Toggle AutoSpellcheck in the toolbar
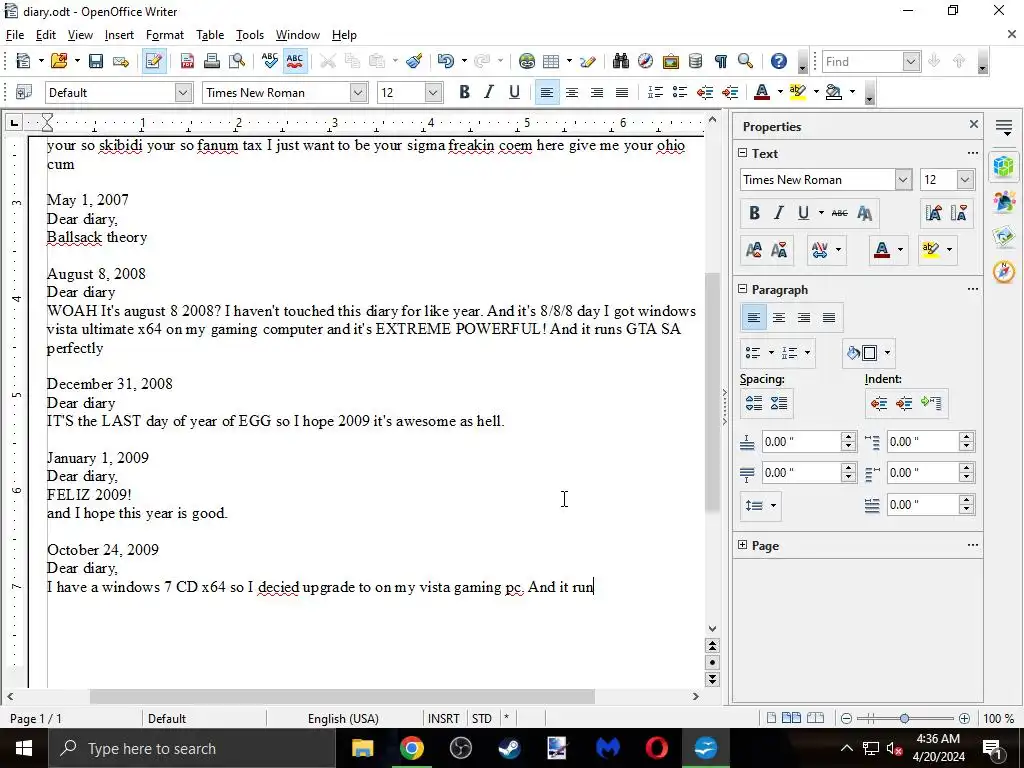Image resolution: width=1024 pixels, height=768 pixels. (295, 61)
